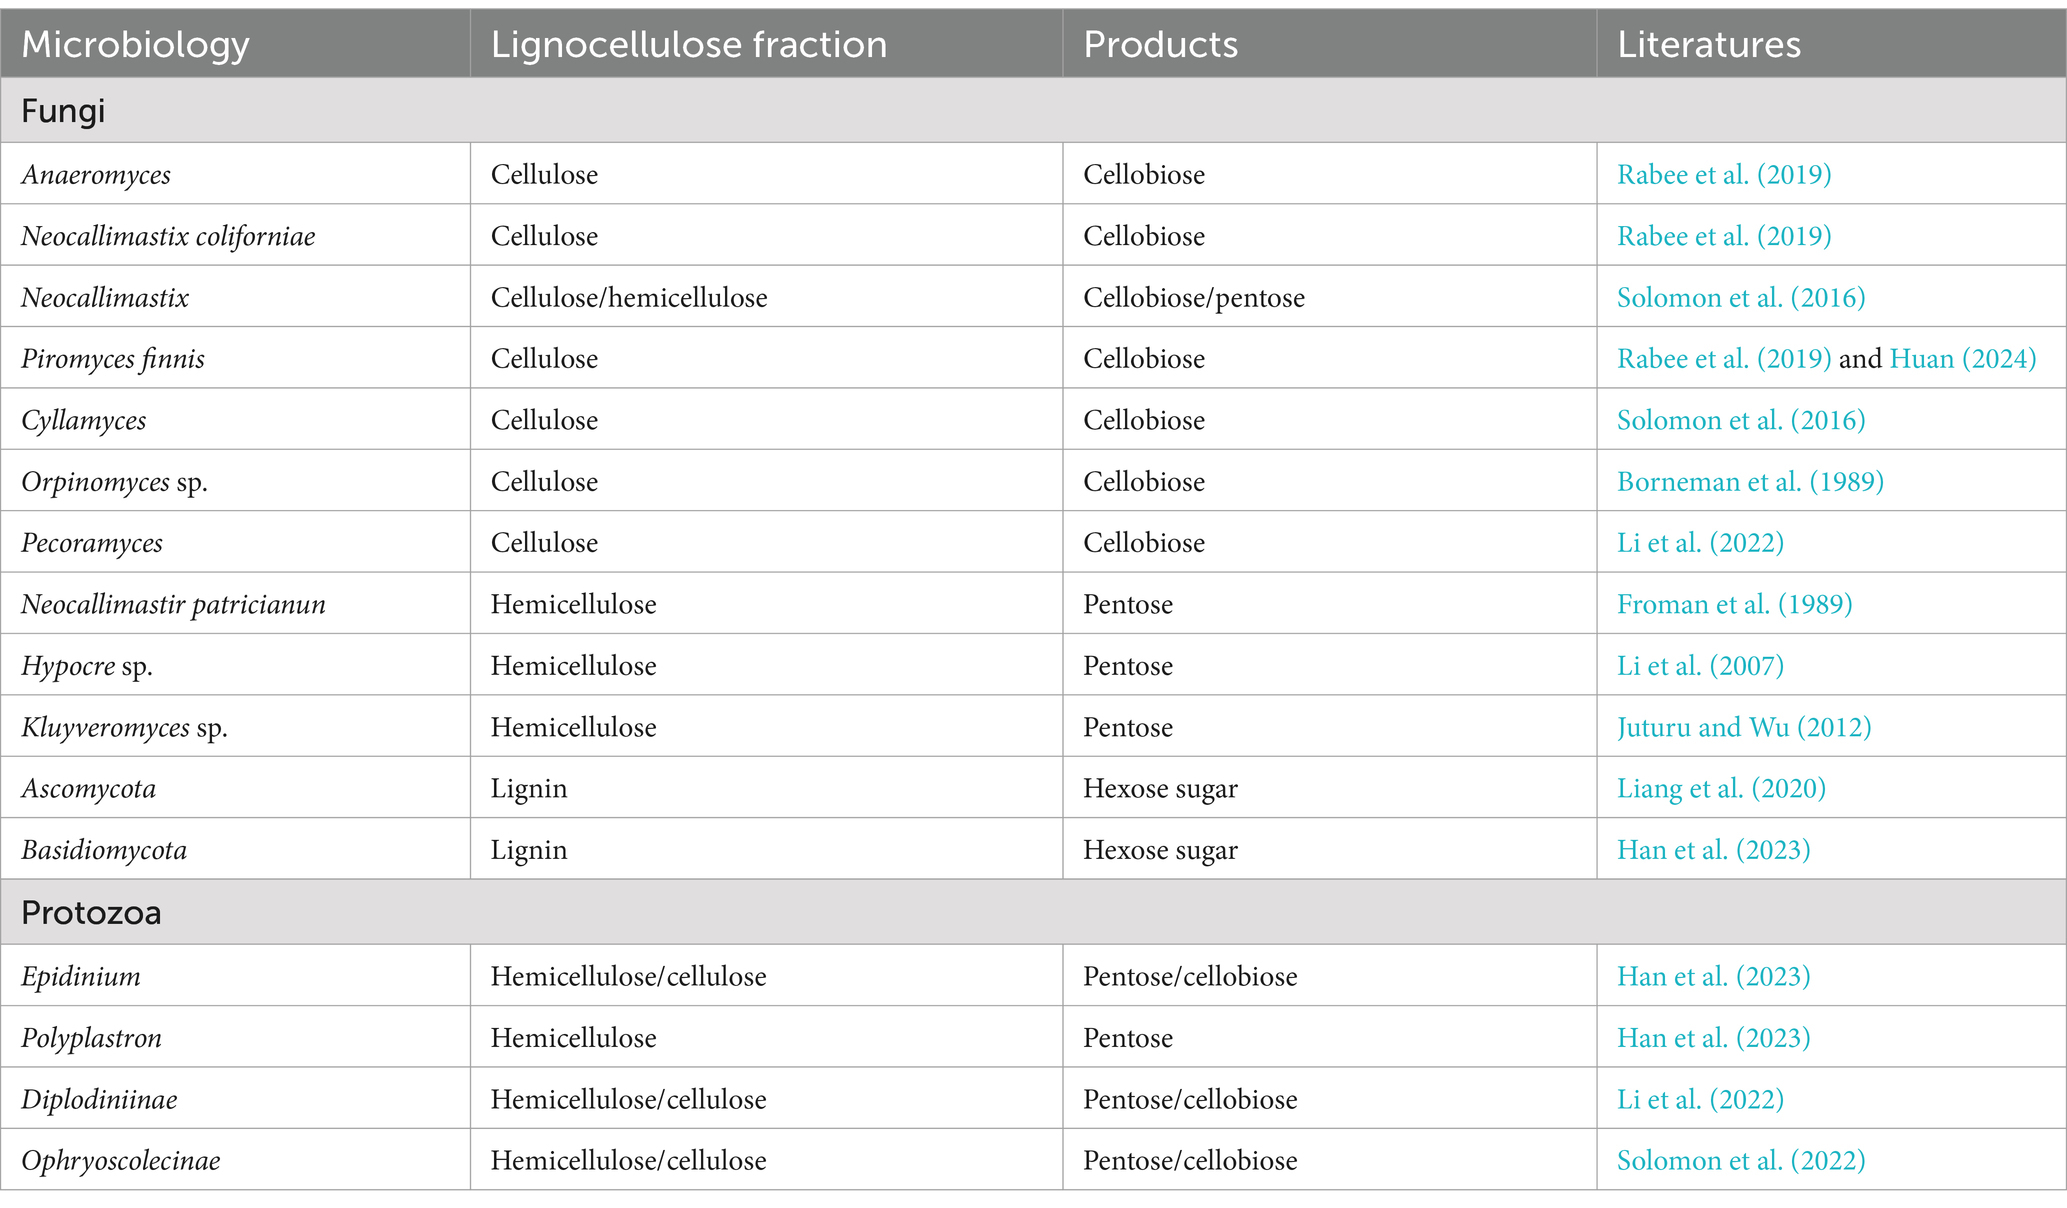2067x1208 pixels.
Task: Open the Han et al. (2023) link for Basidiomycota
Action: point(1713,849)
